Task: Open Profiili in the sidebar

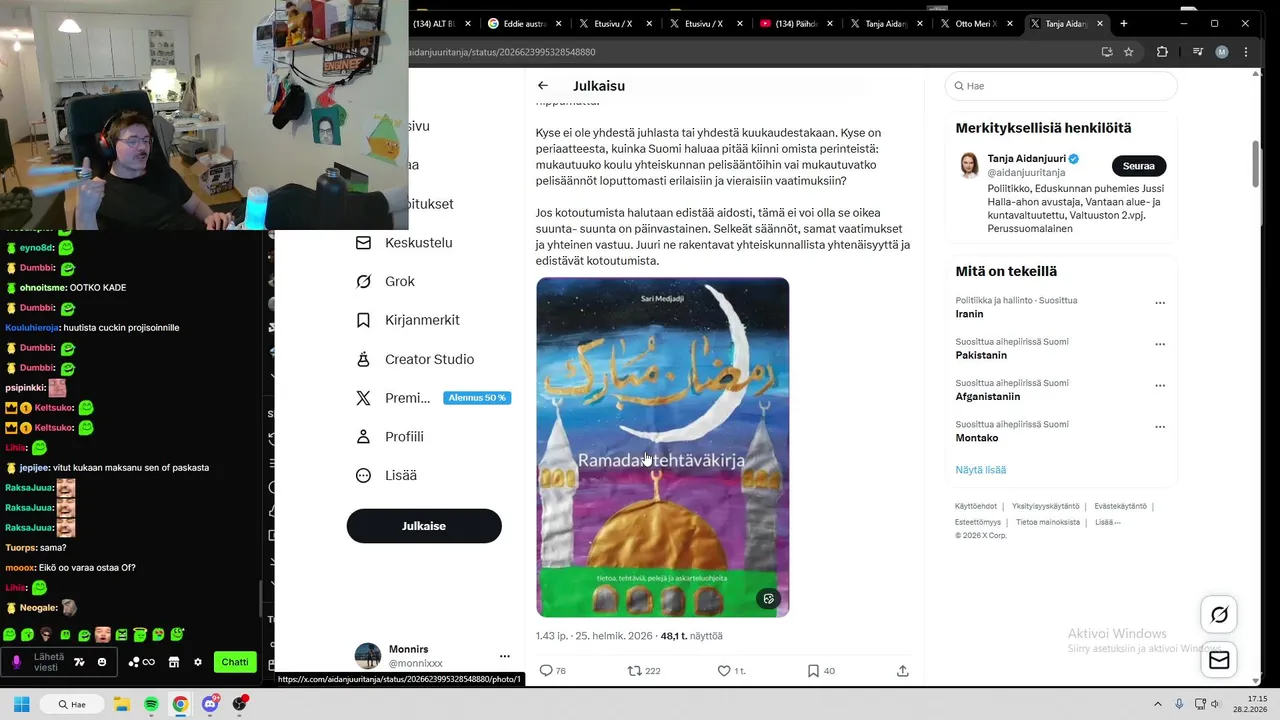Action: [x=390, y=437]
